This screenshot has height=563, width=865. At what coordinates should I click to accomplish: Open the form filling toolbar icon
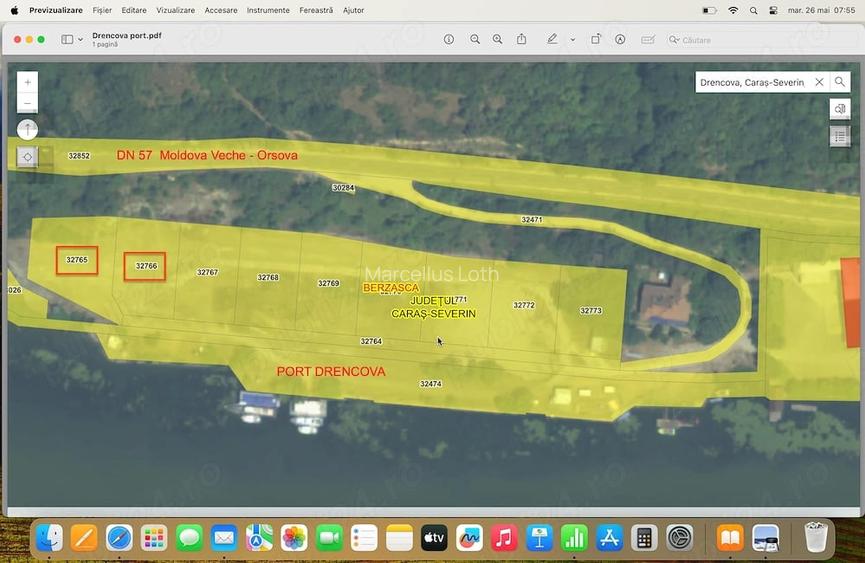tap(648, 40)
